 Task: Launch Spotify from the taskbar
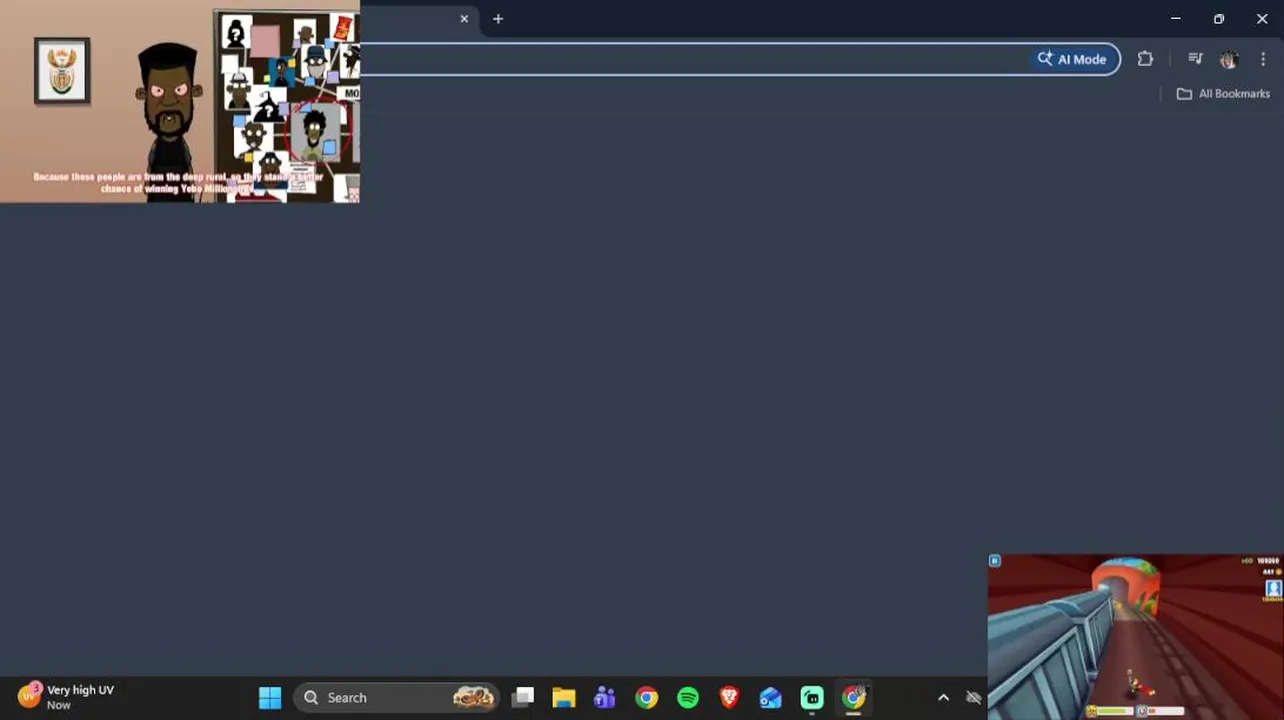[x=688, y=698]
